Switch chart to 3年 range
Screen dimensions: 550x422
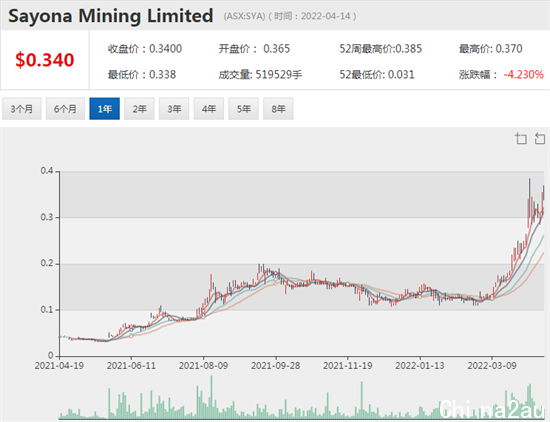point(174,109)
